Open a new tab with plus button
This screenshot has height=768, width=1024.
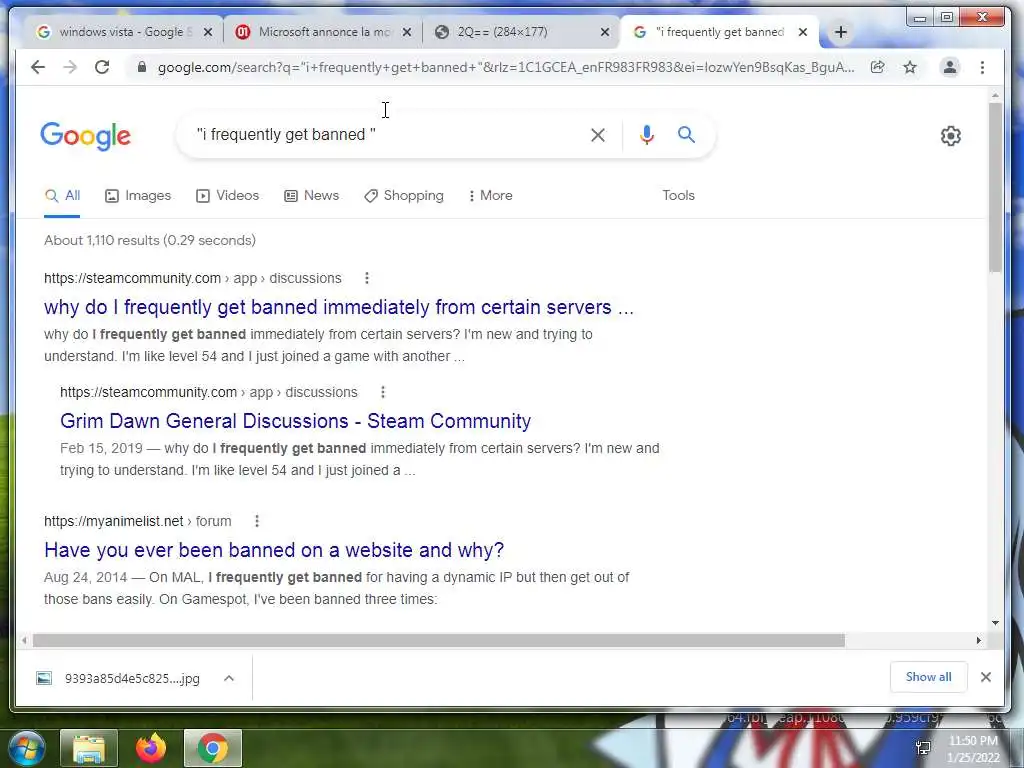point(840,32)
